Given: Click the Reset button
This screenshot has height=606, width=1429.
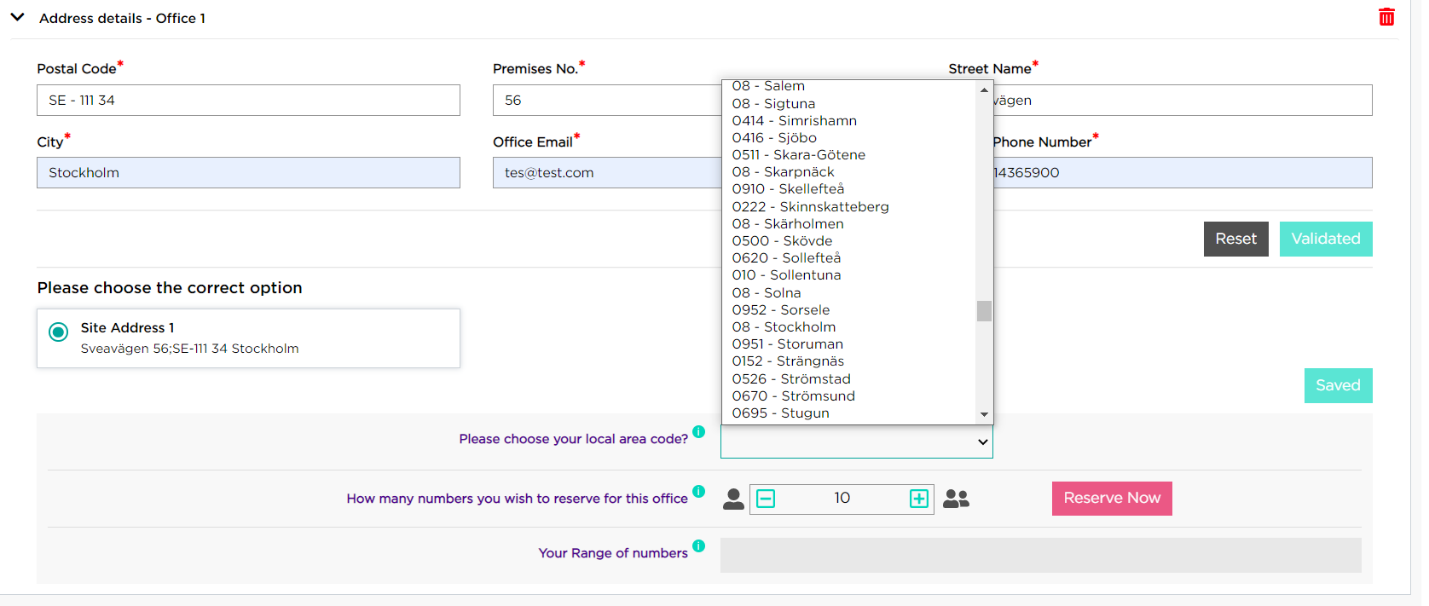Looking at the screenshot, I should coord(1236,238).
